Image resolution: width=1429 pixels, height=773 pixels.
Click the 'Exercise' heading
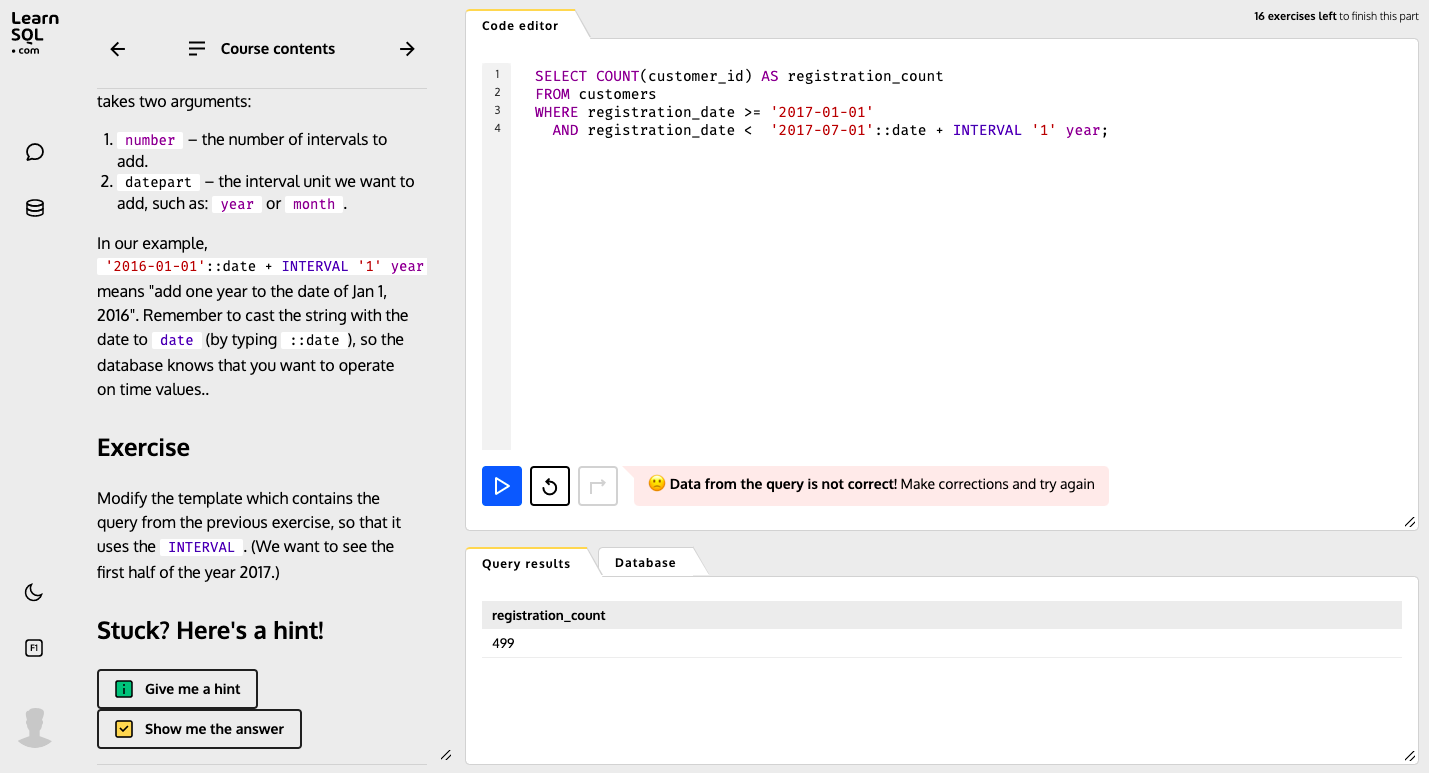tap(143, 447)
